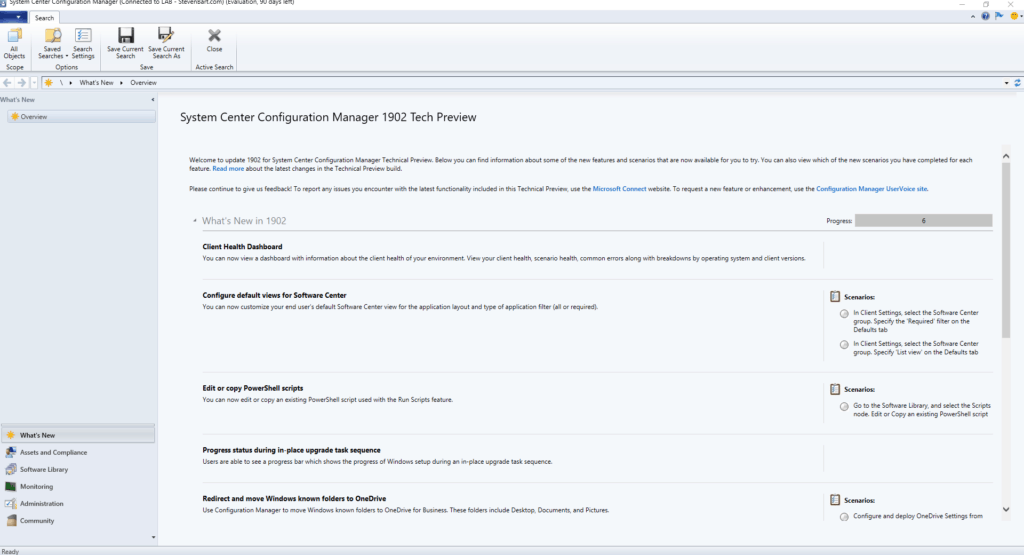This screenshot has height=555, width=1024.
Task: Click 'Redirect and move Windows known folders' heading
Action: coord(294,498)
